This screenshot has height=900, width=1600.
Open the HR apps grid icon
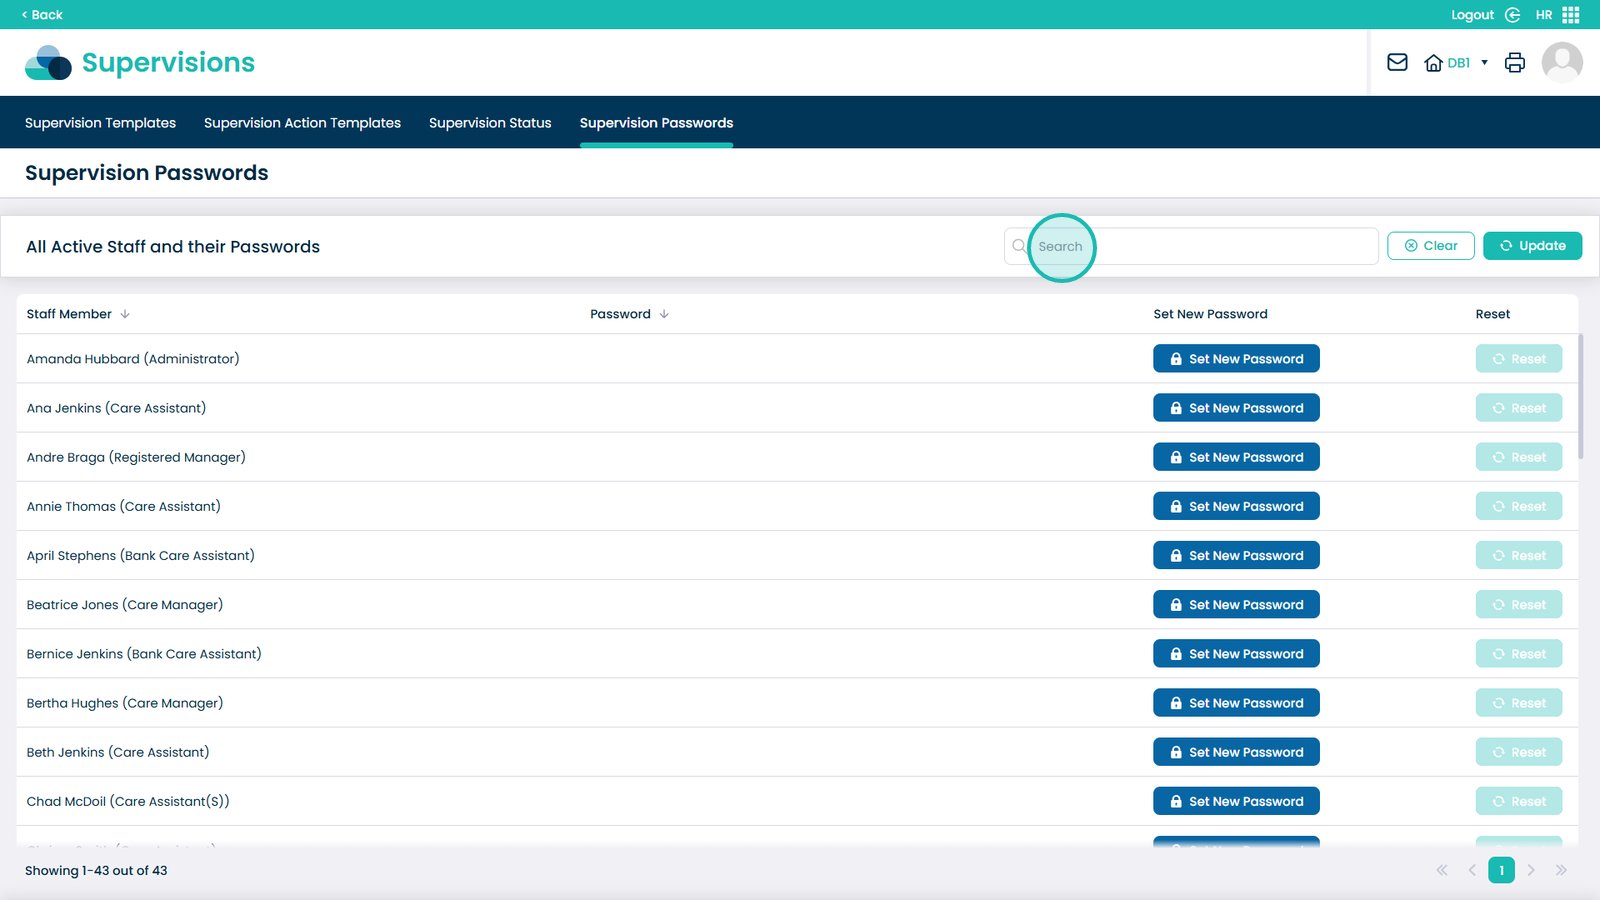[1571, 15]
